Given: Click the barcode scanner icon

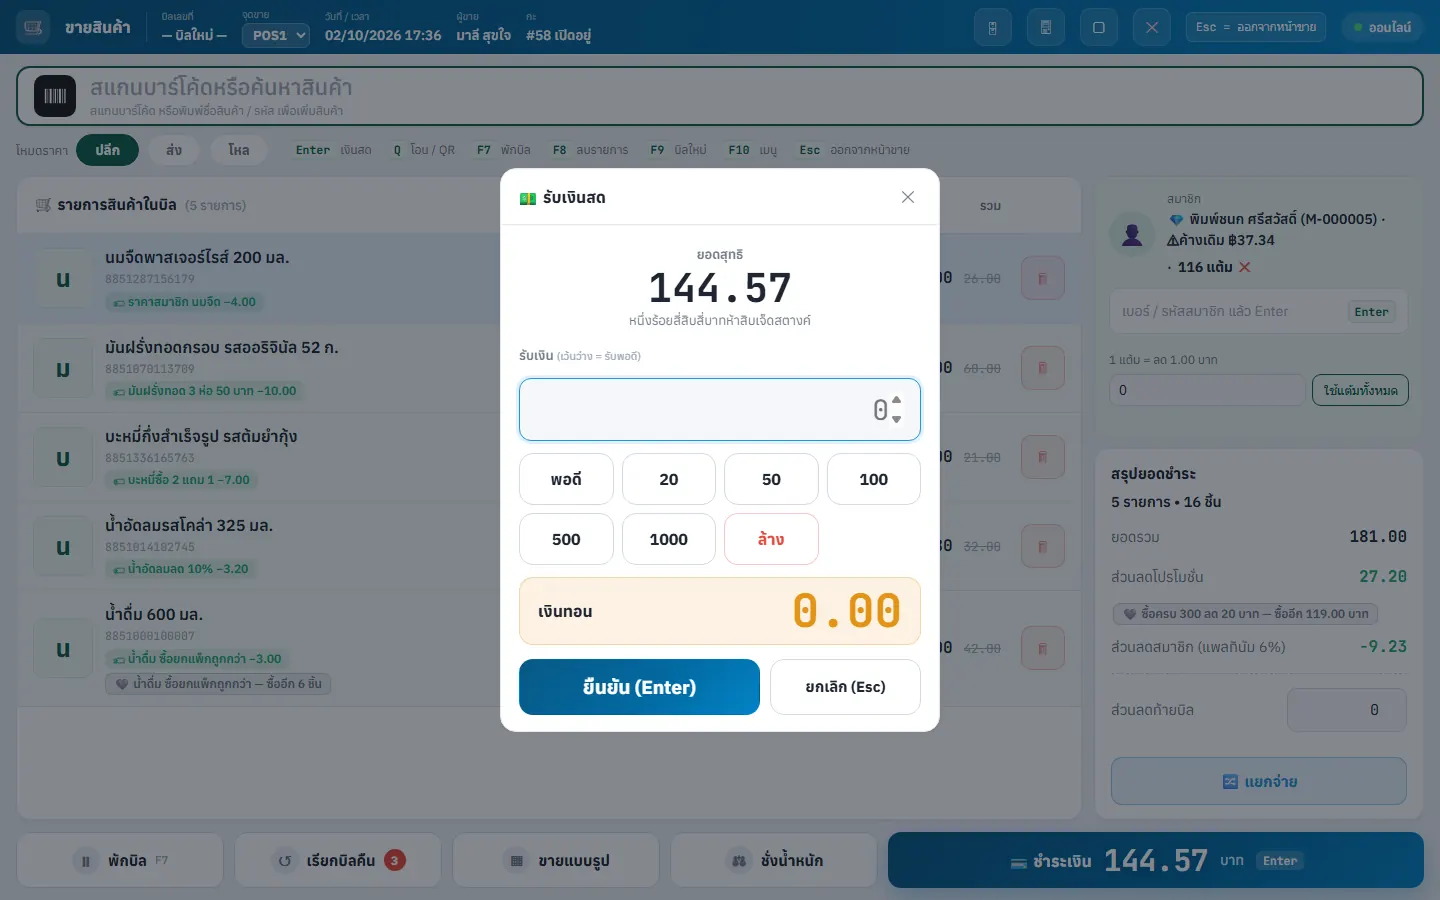Looking at the screenshot, I should [x=55, y=96].
